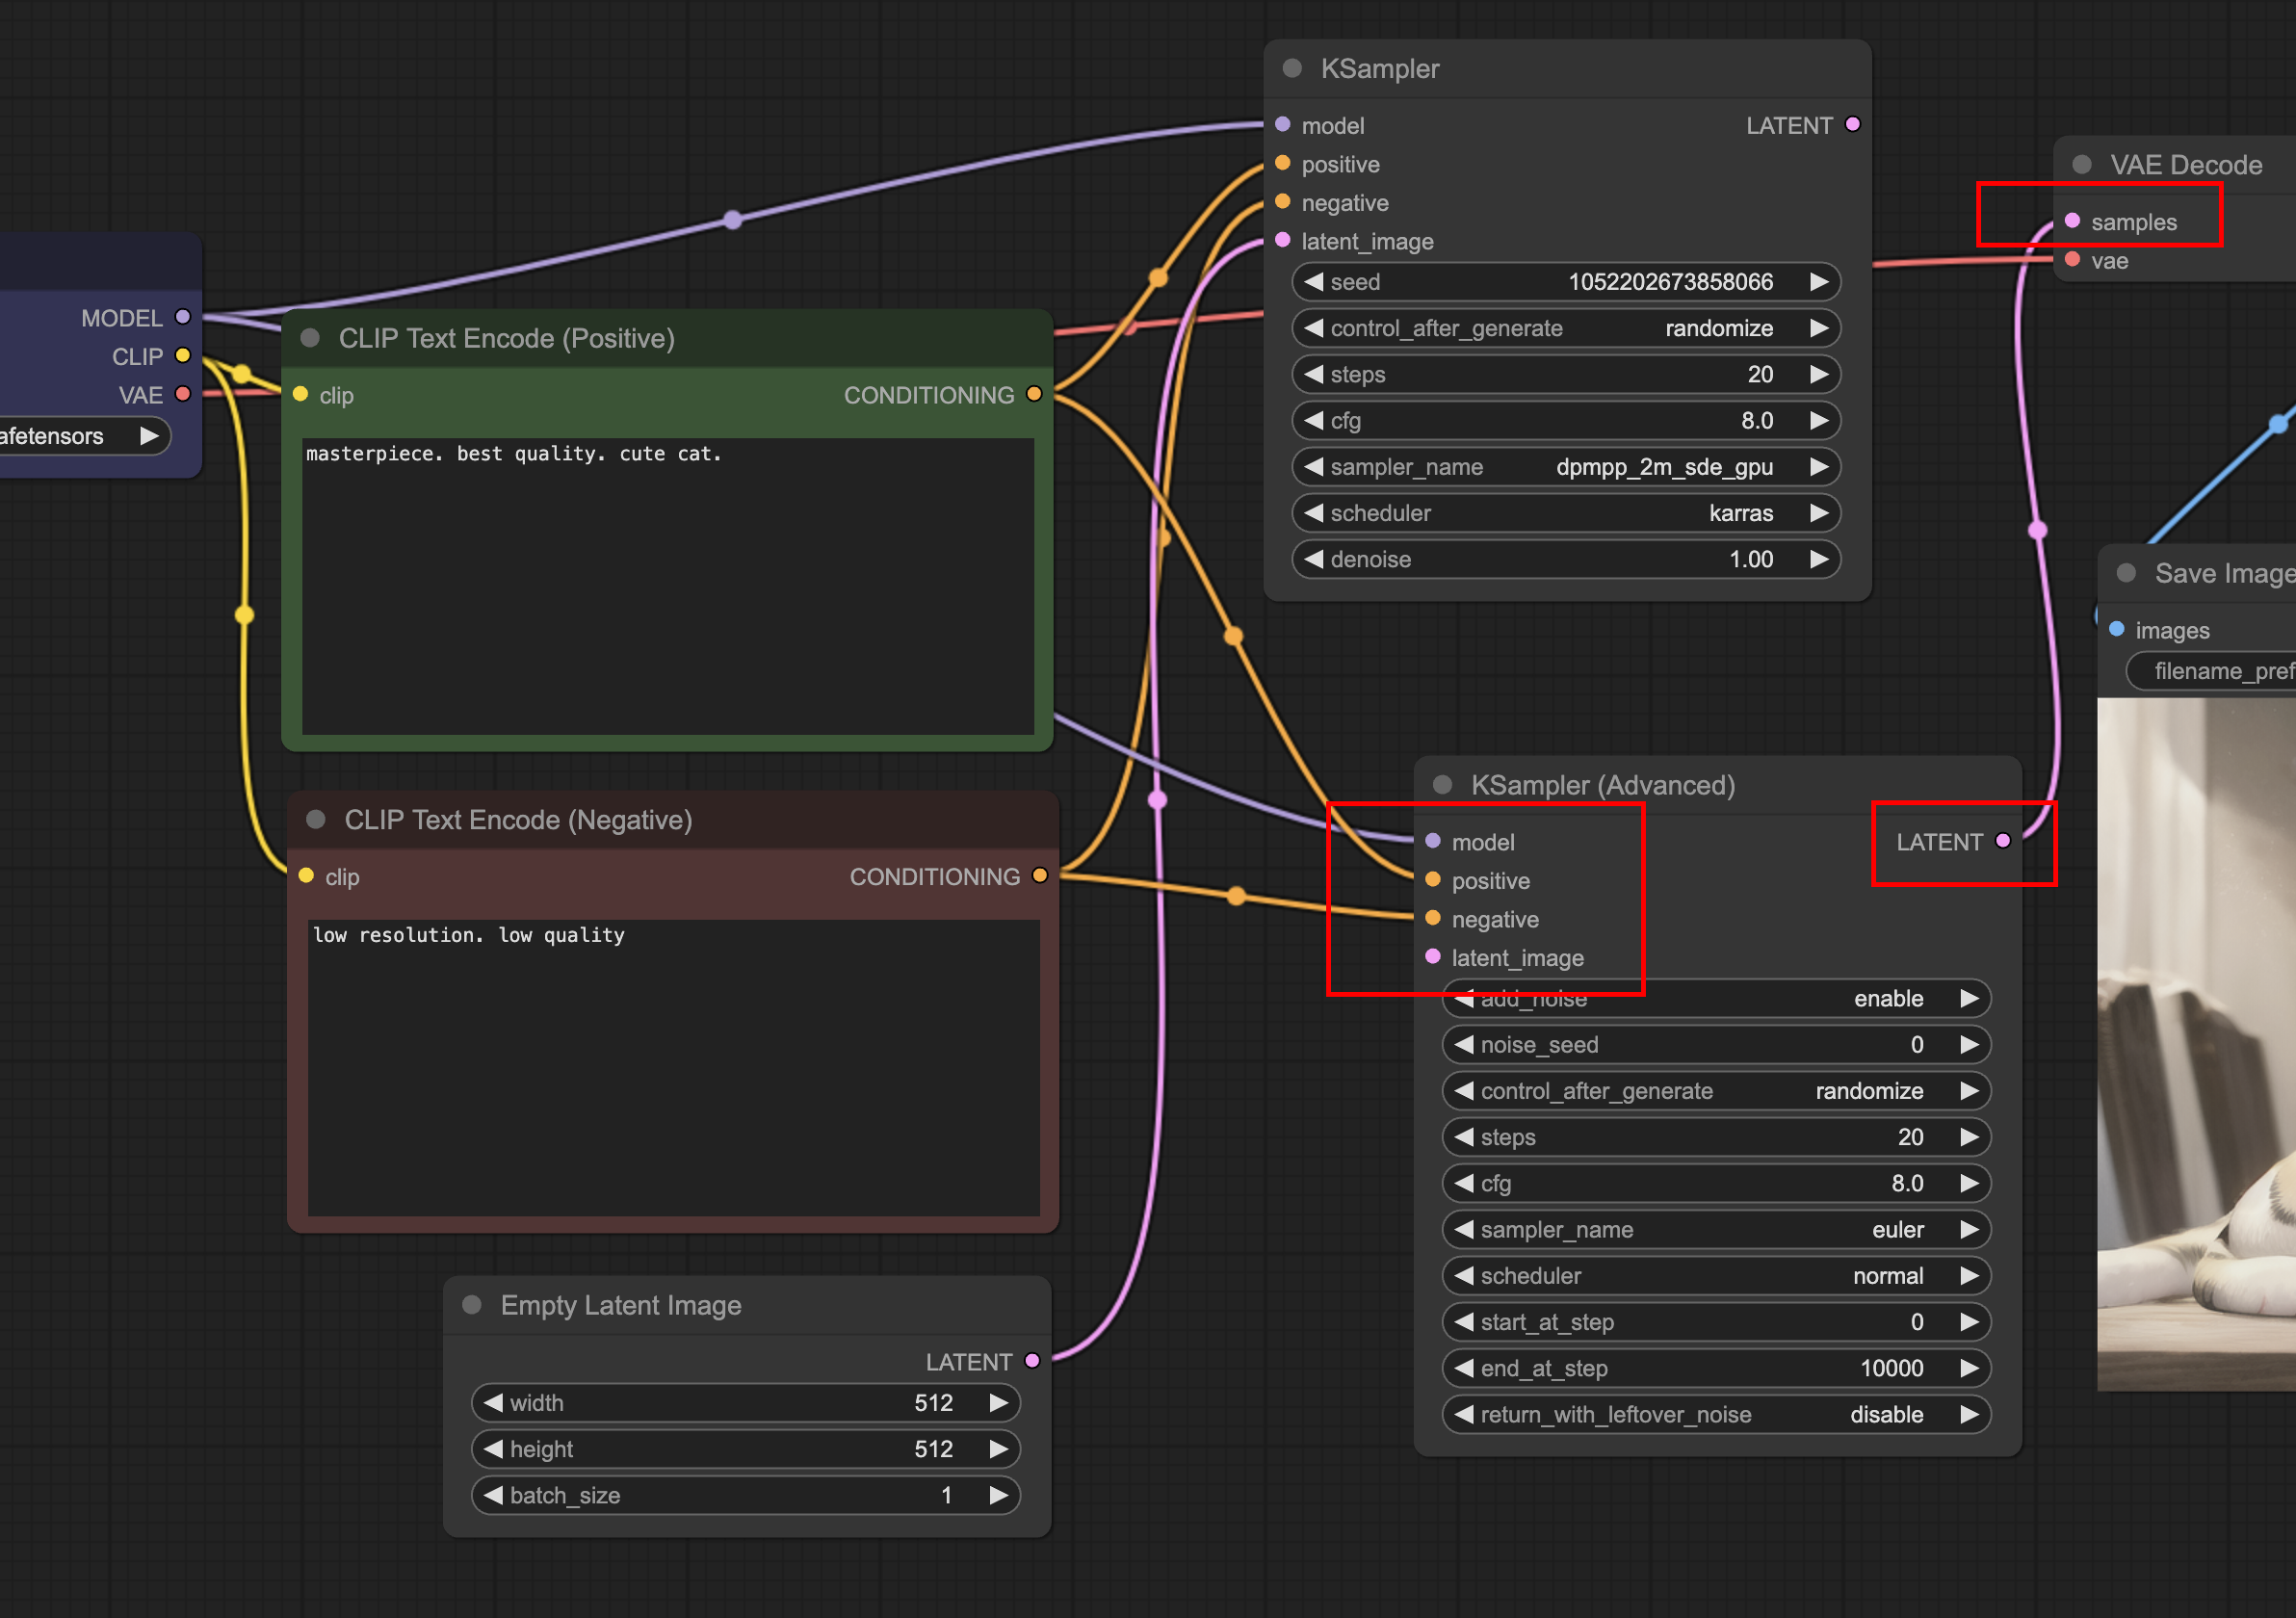The image size is (2296, 1618).
Task: Collapse the CLIP Text Encode (Positive) node
Action: (x=310, y=338)
